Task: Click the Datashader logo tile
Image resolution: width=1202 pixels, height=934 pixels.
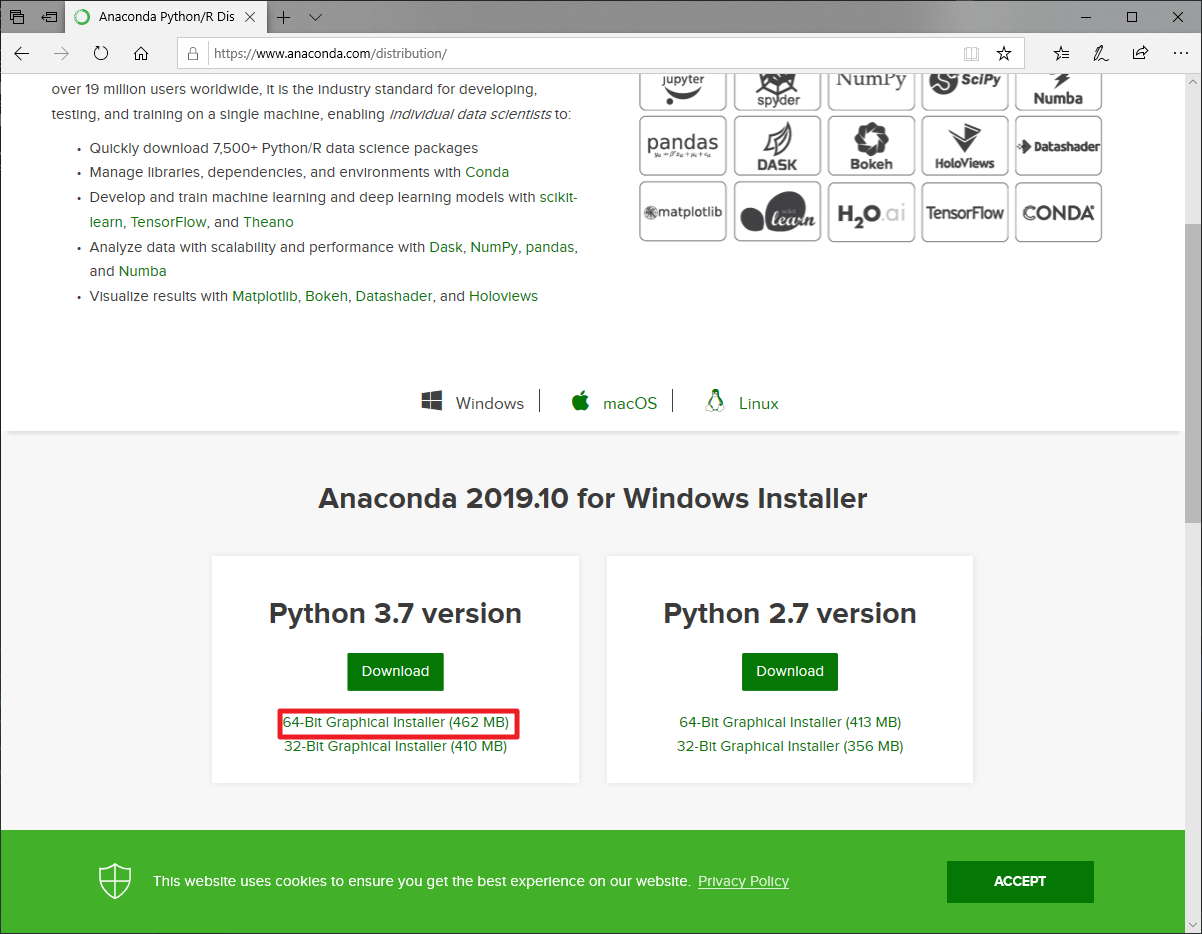Action: (x=1058, y=146)
